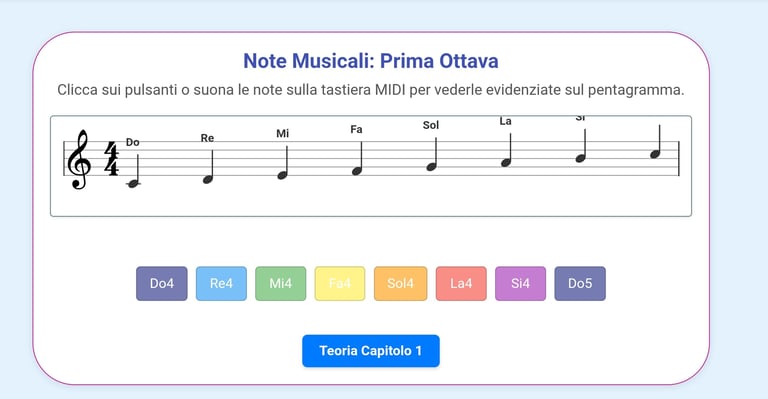The image size is (768, 399).
Task: Click the treble clef symbol on the staff
Action: point(78,160)
